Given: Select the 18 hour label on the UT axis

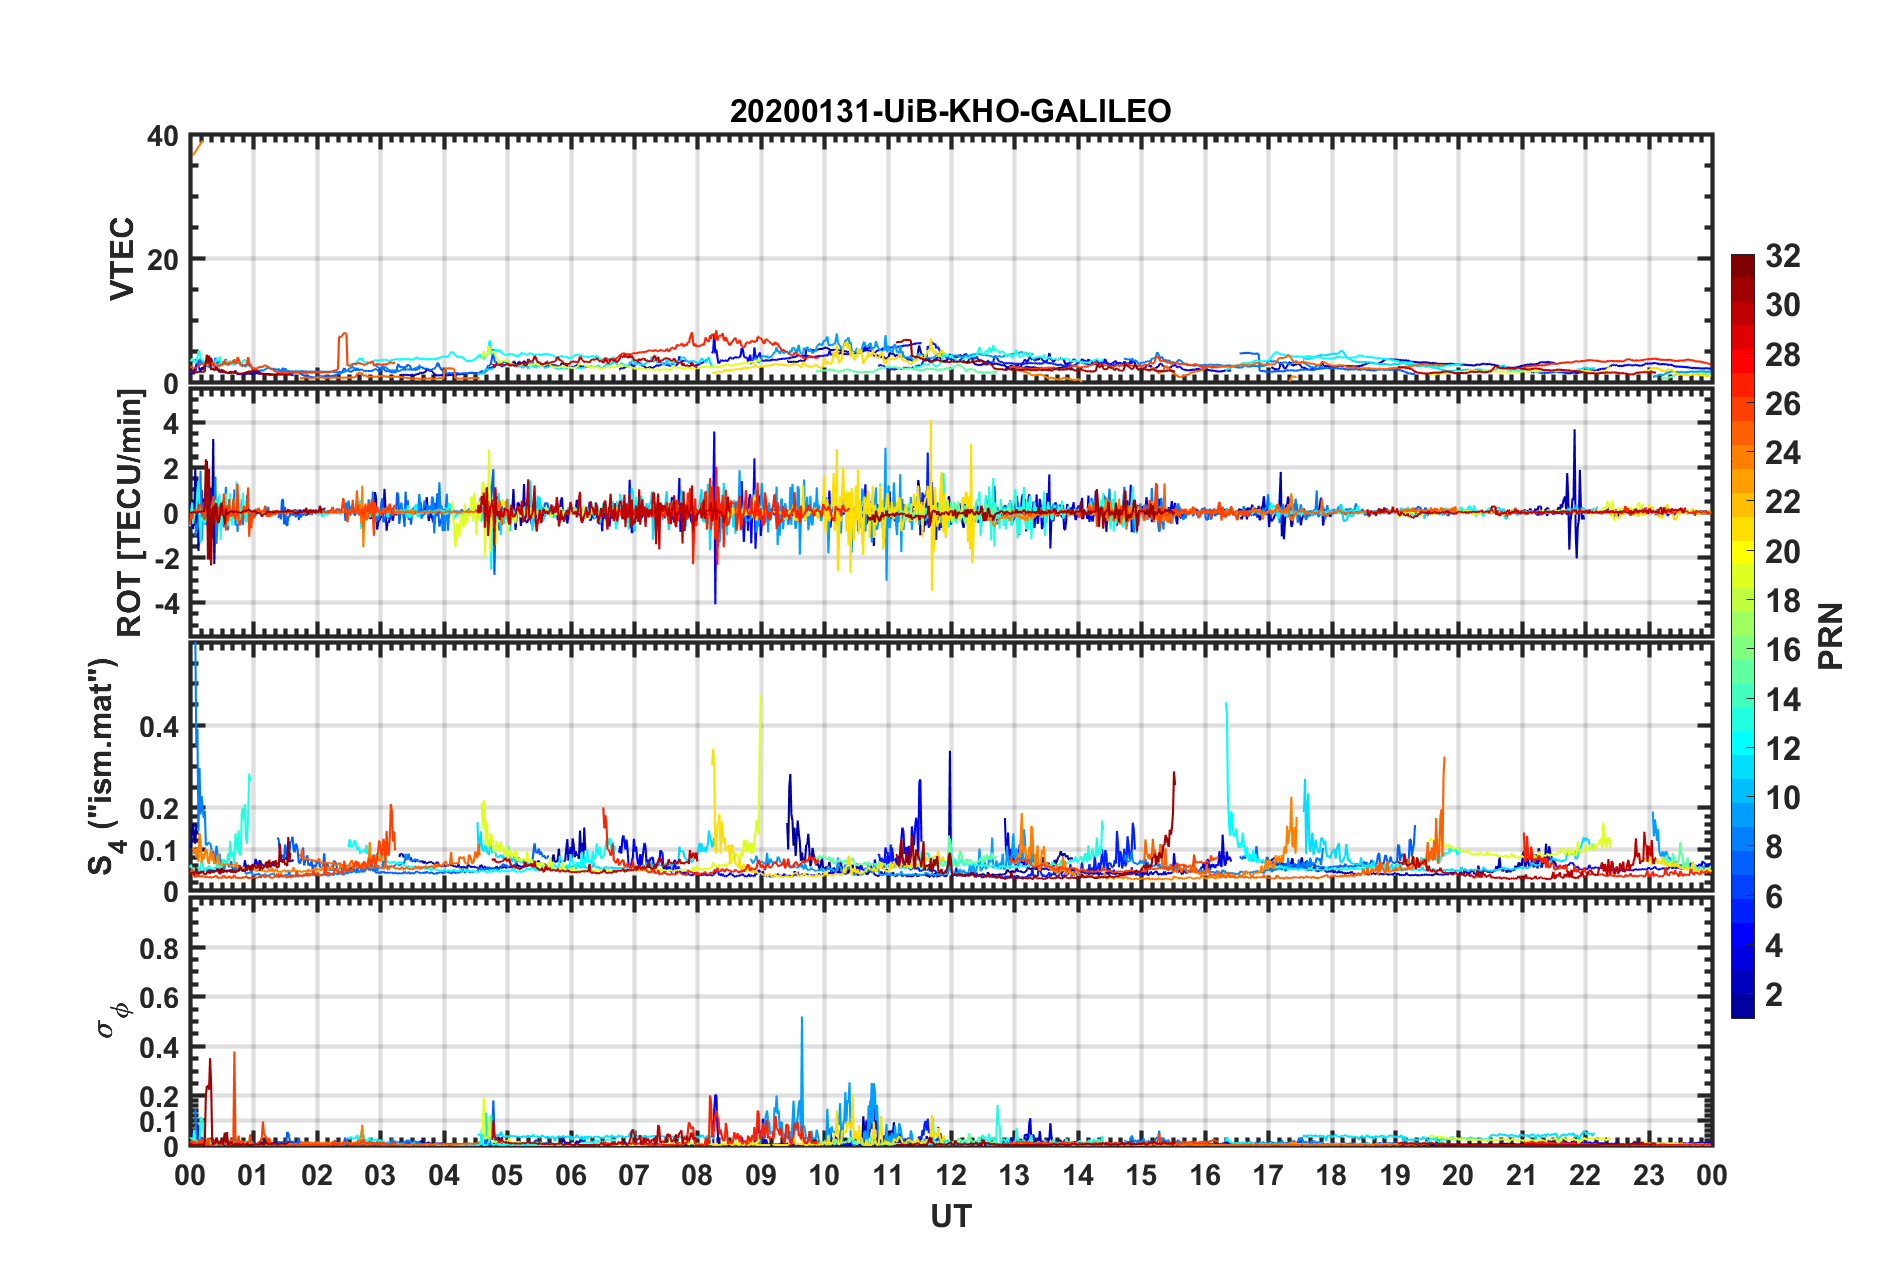Looking at the screenshot, I should tap(1331, 1175).
